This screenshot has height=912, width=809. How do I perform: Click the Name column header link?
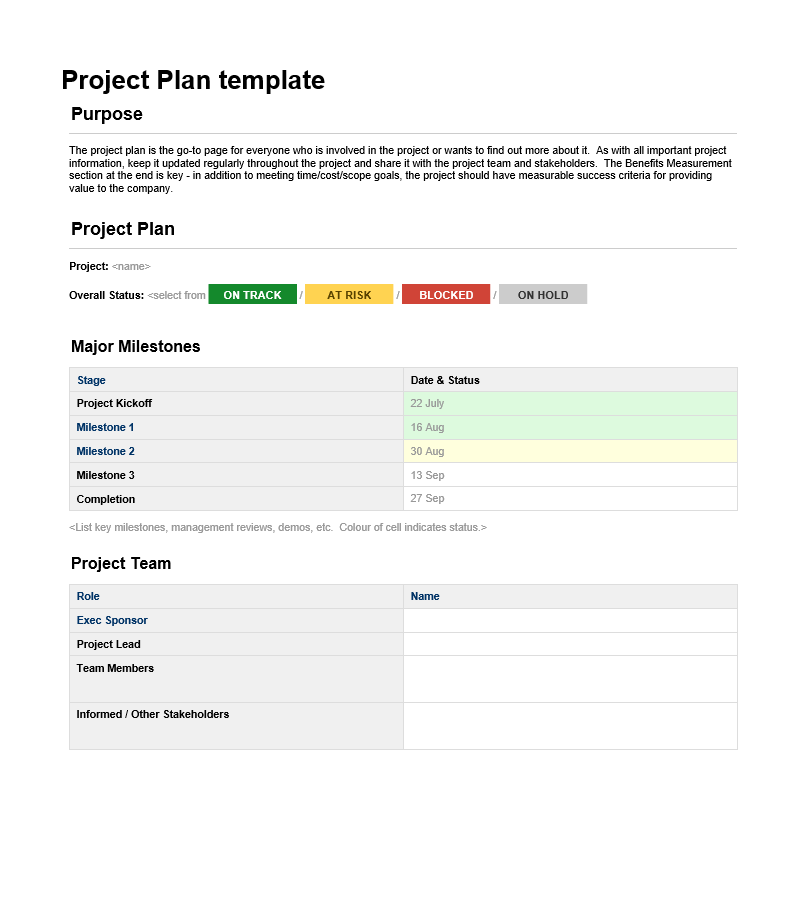click(425, 597)
